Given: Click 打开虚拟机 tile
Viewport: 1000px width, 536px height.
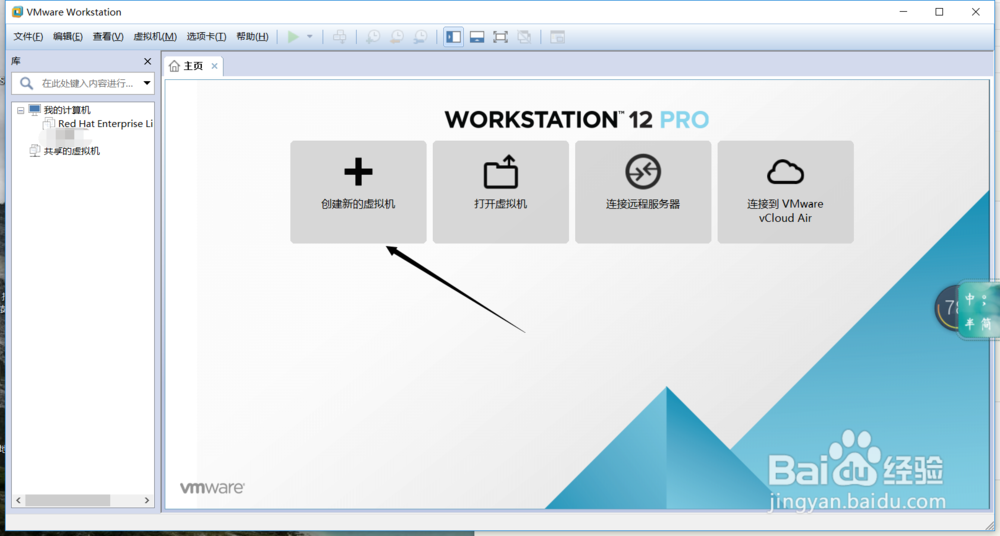Looking at the screenshot, I should point(501,192).
